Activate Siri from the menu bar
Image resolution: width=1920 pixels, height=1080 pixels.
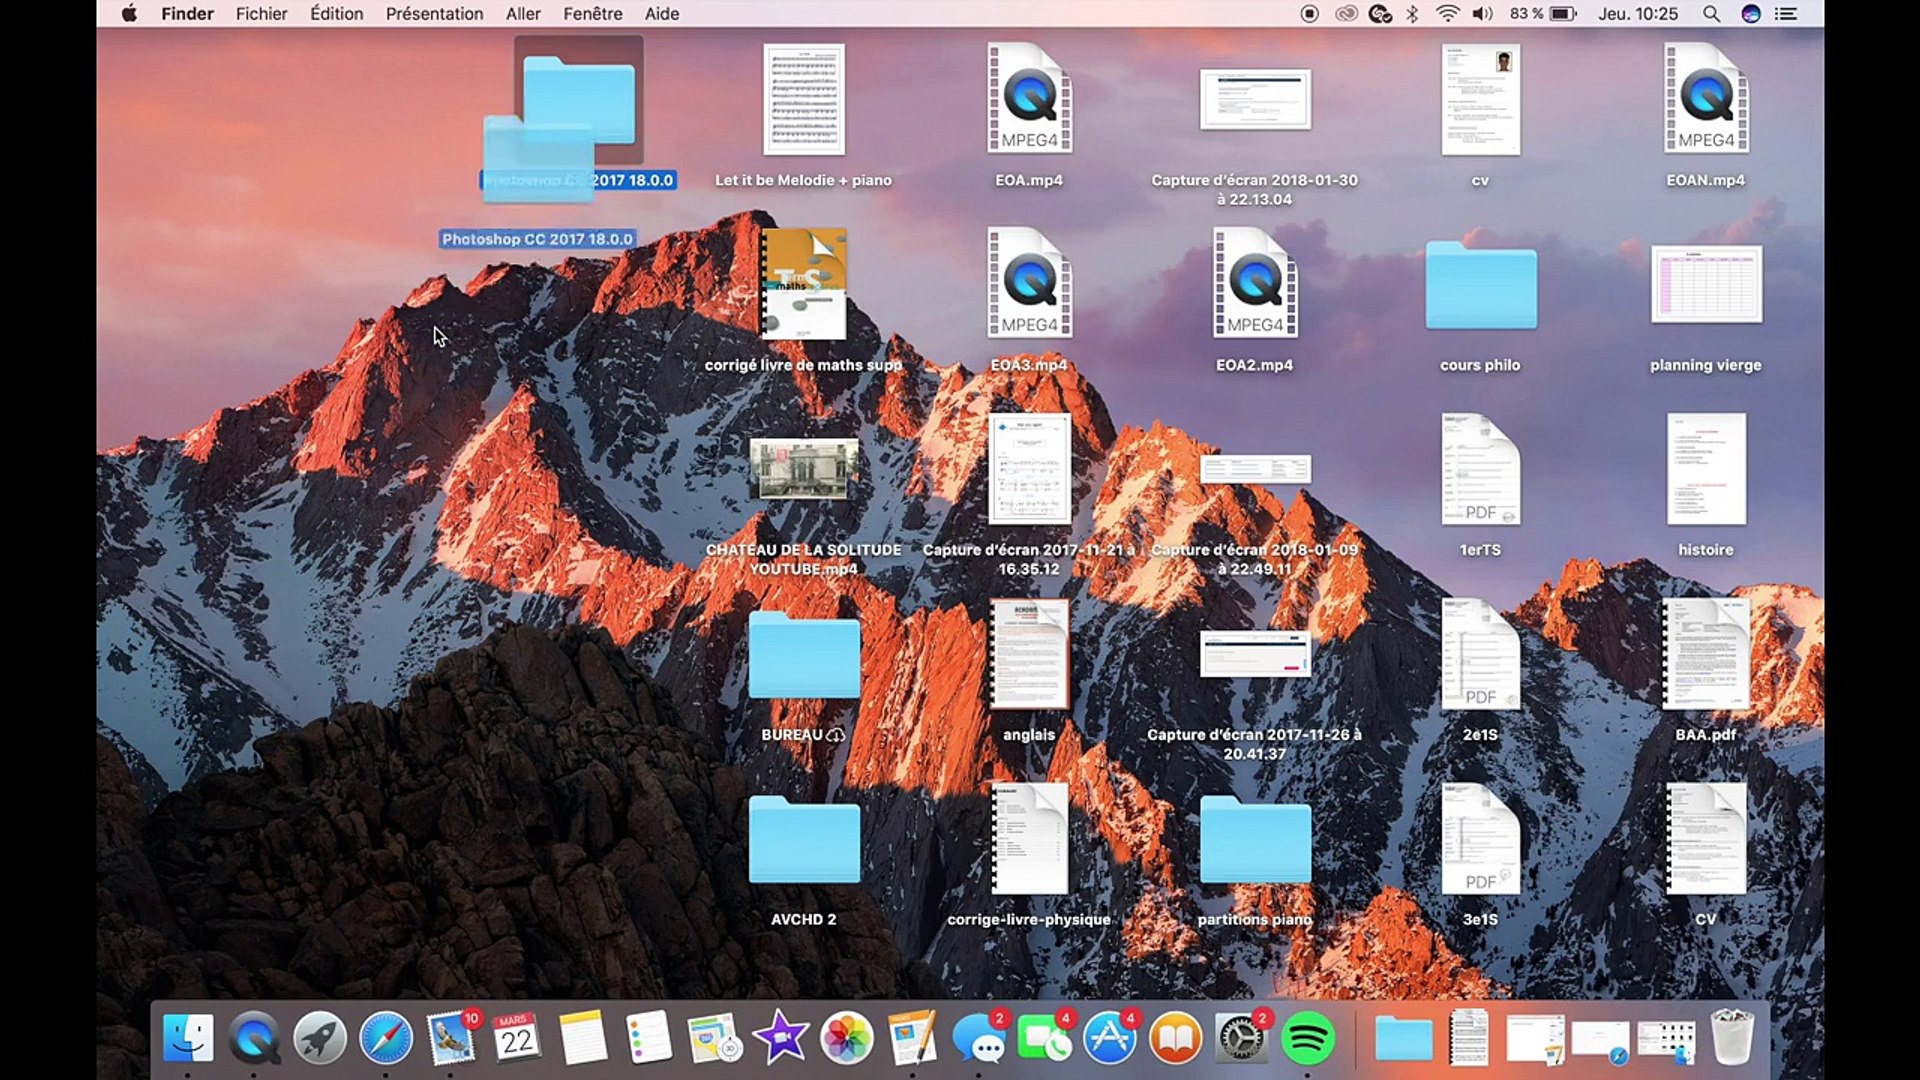pyautogui.click(x=1750, y=14)
